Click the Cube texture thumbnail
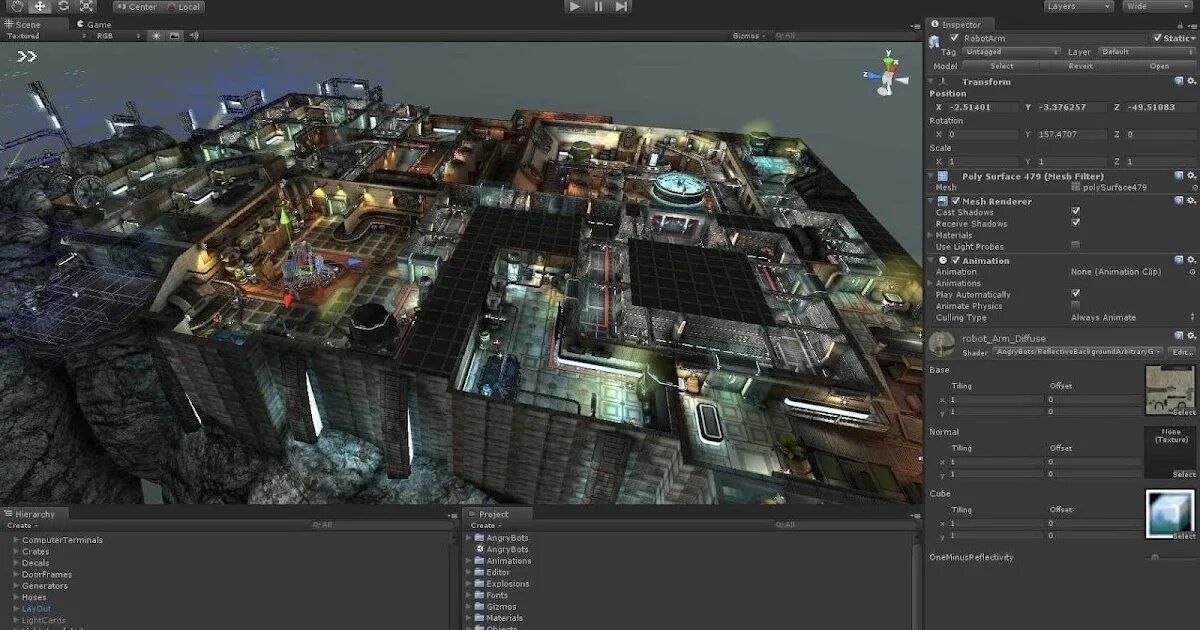This screenshot has width=1200, height=630. (x=1170, y=515)
